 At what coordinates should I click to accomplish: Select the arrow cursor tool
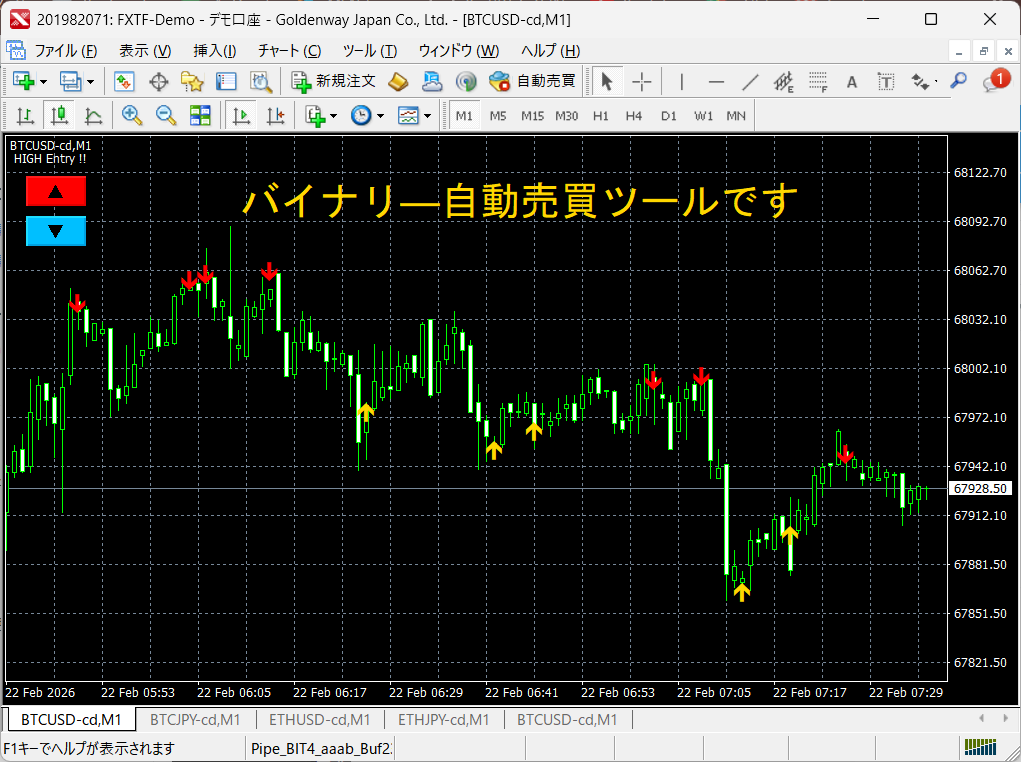[x=607, y=82]
